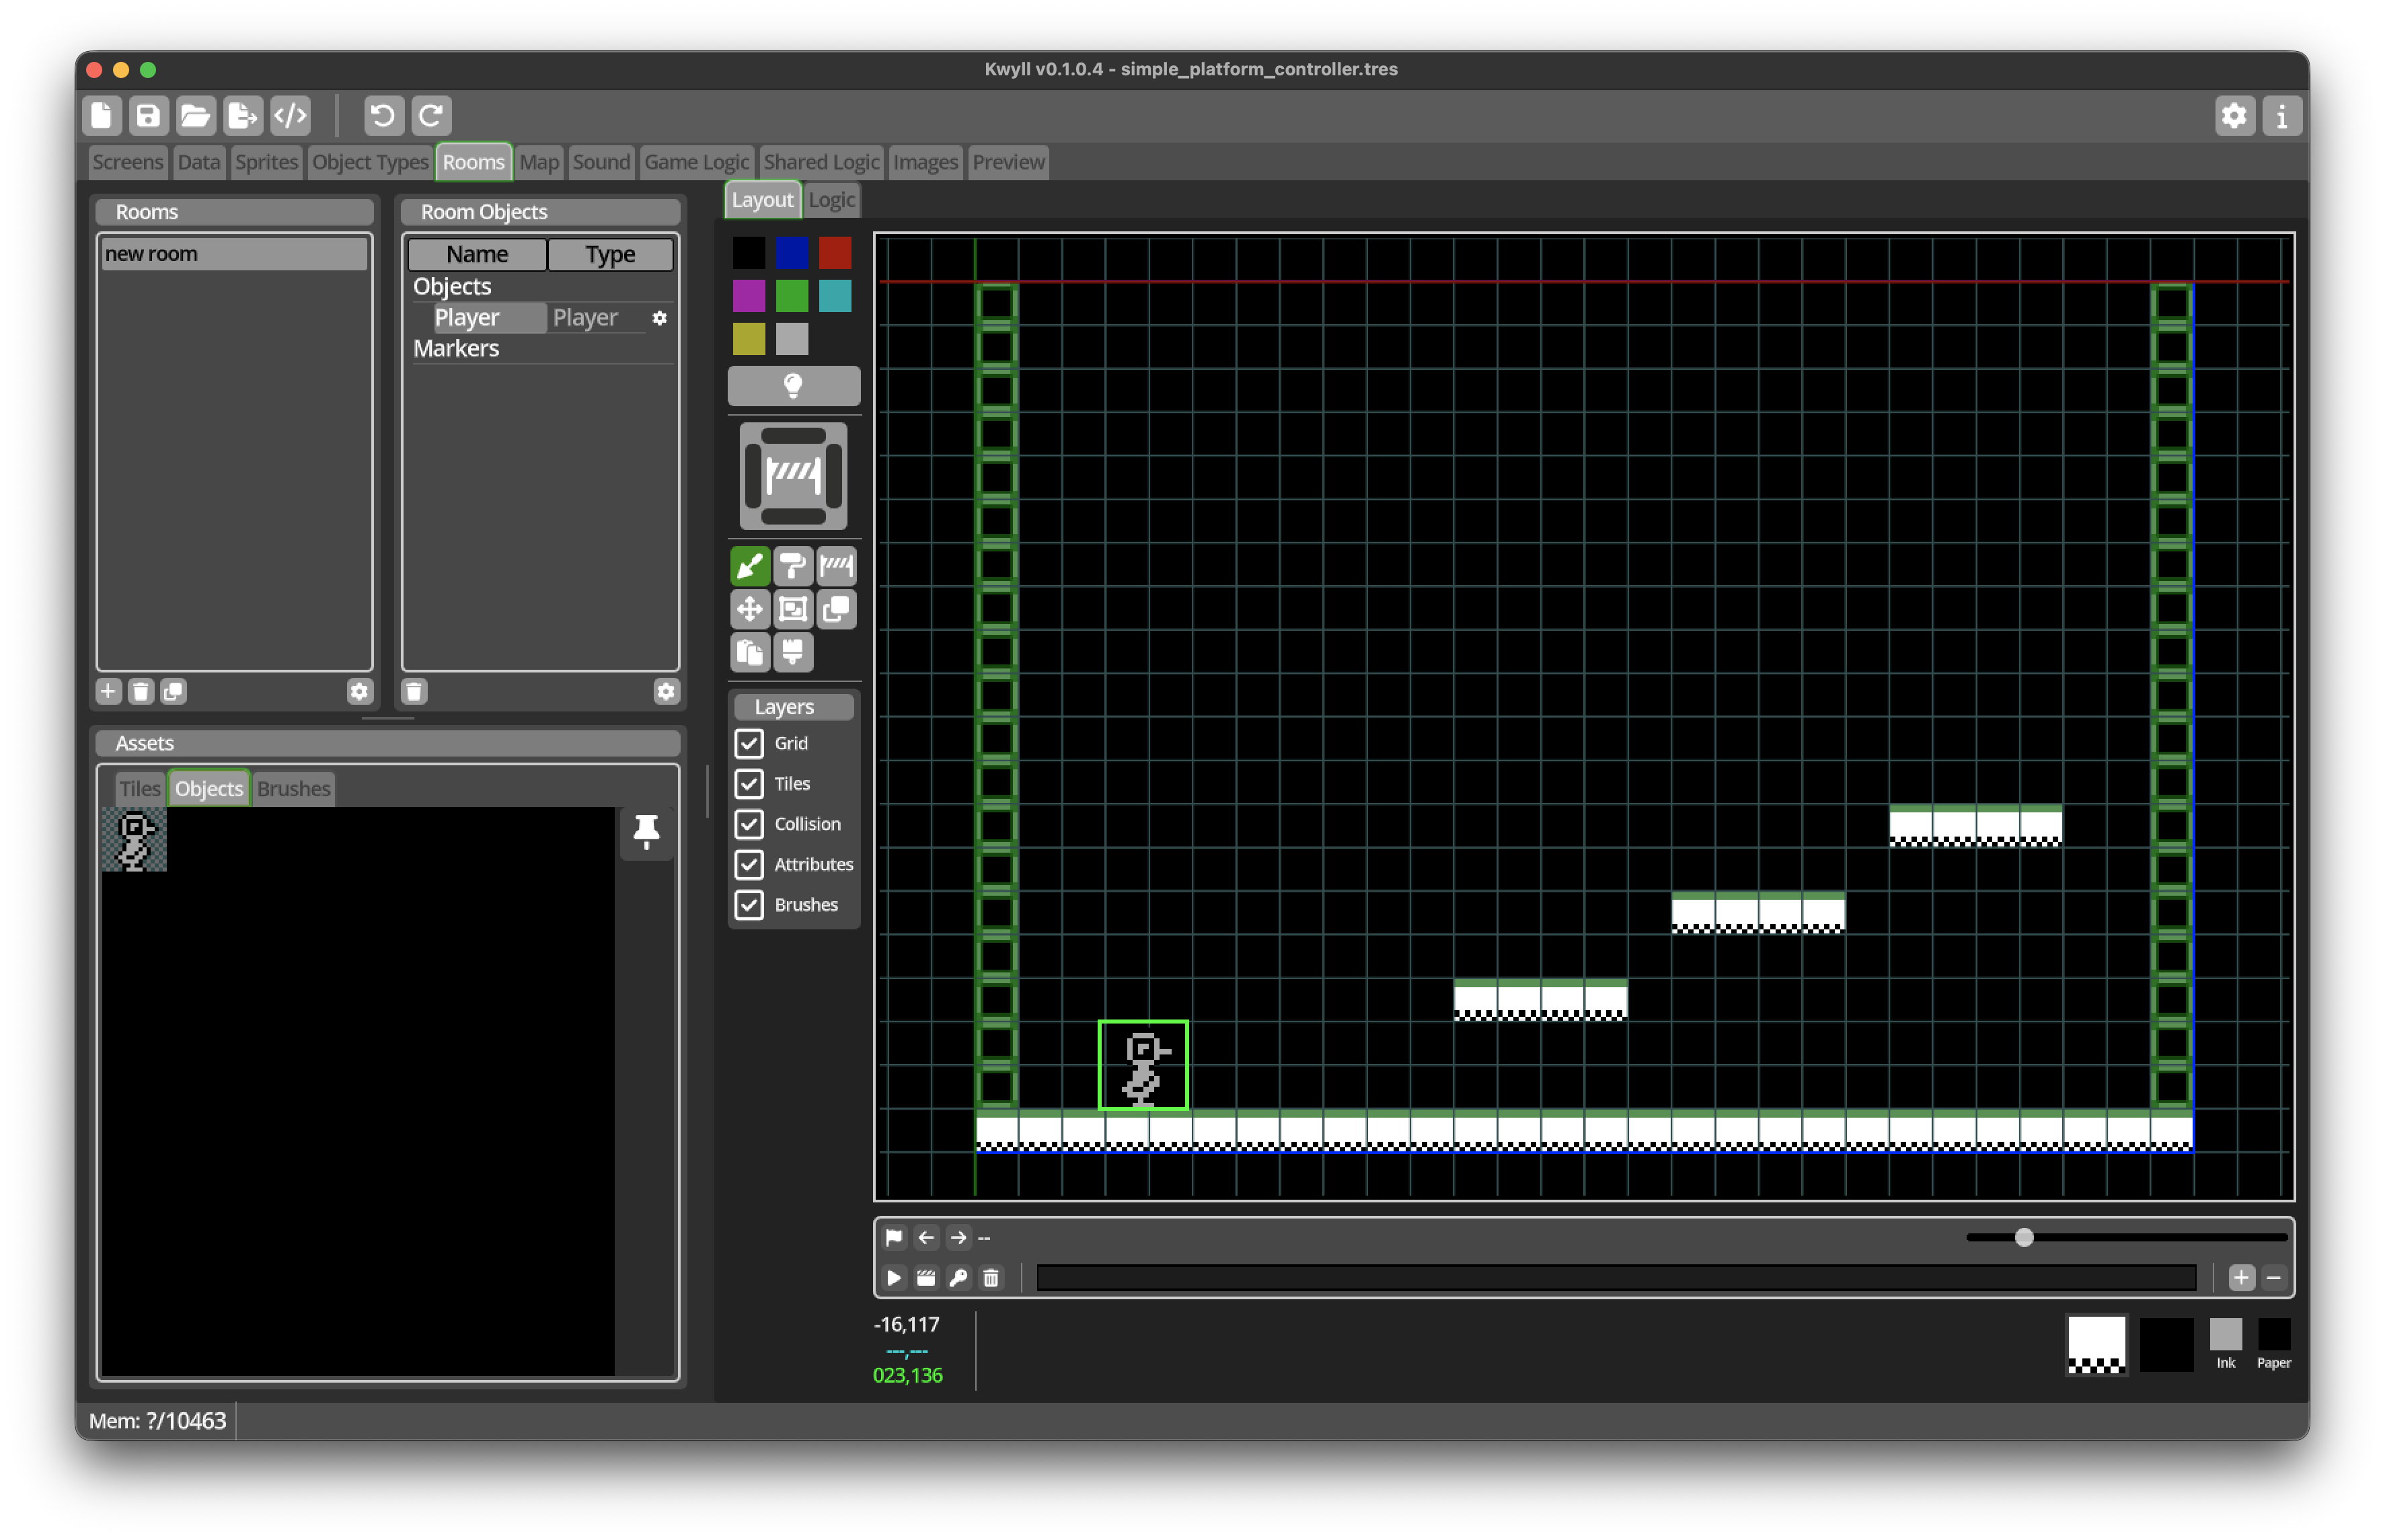Click the paste clipboard tool icon
Screen dimensions: 2385x1540
(749, 653)
